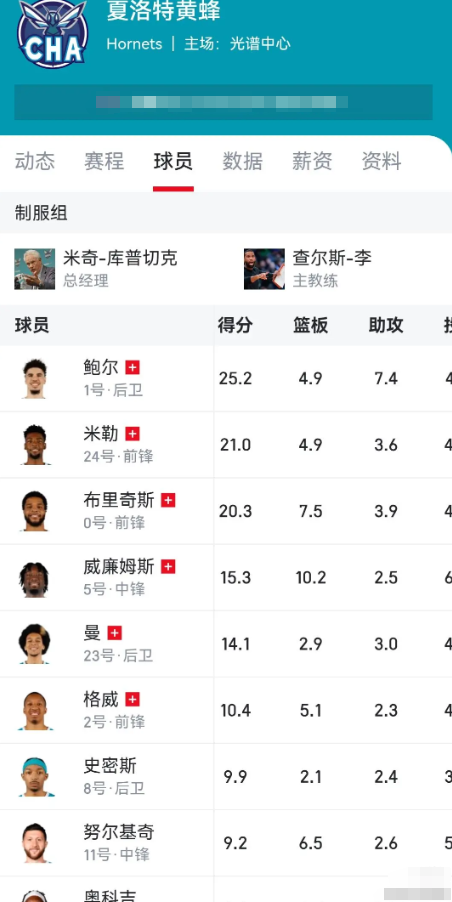
Task: Open the 薪资 tab
Action: (x=312, y=161)
